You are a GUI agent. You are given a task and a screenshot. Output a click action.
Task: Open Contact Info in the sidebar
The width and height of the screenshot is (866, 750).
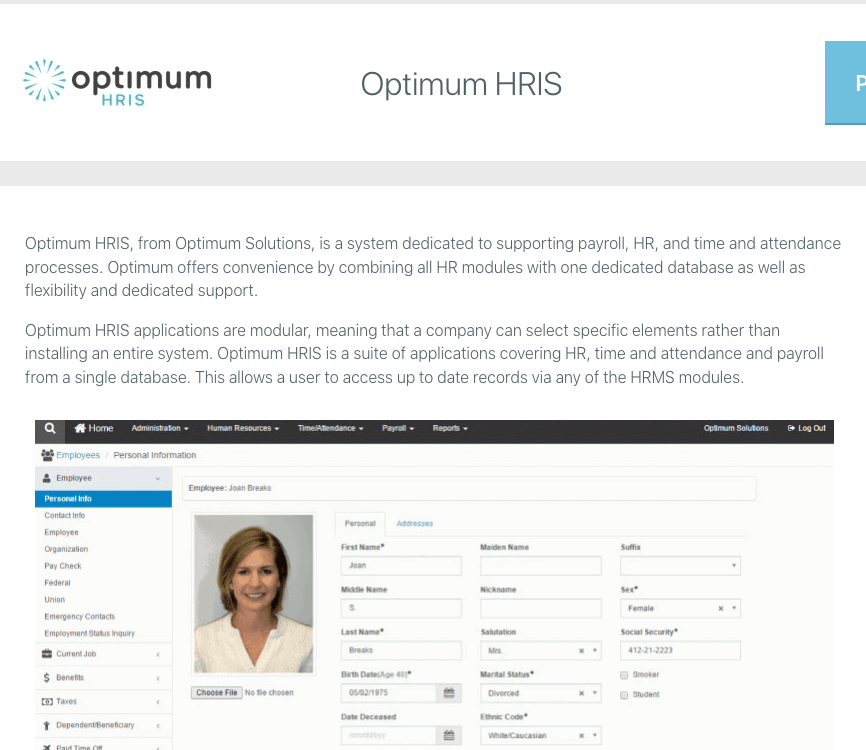coord(65,515)
